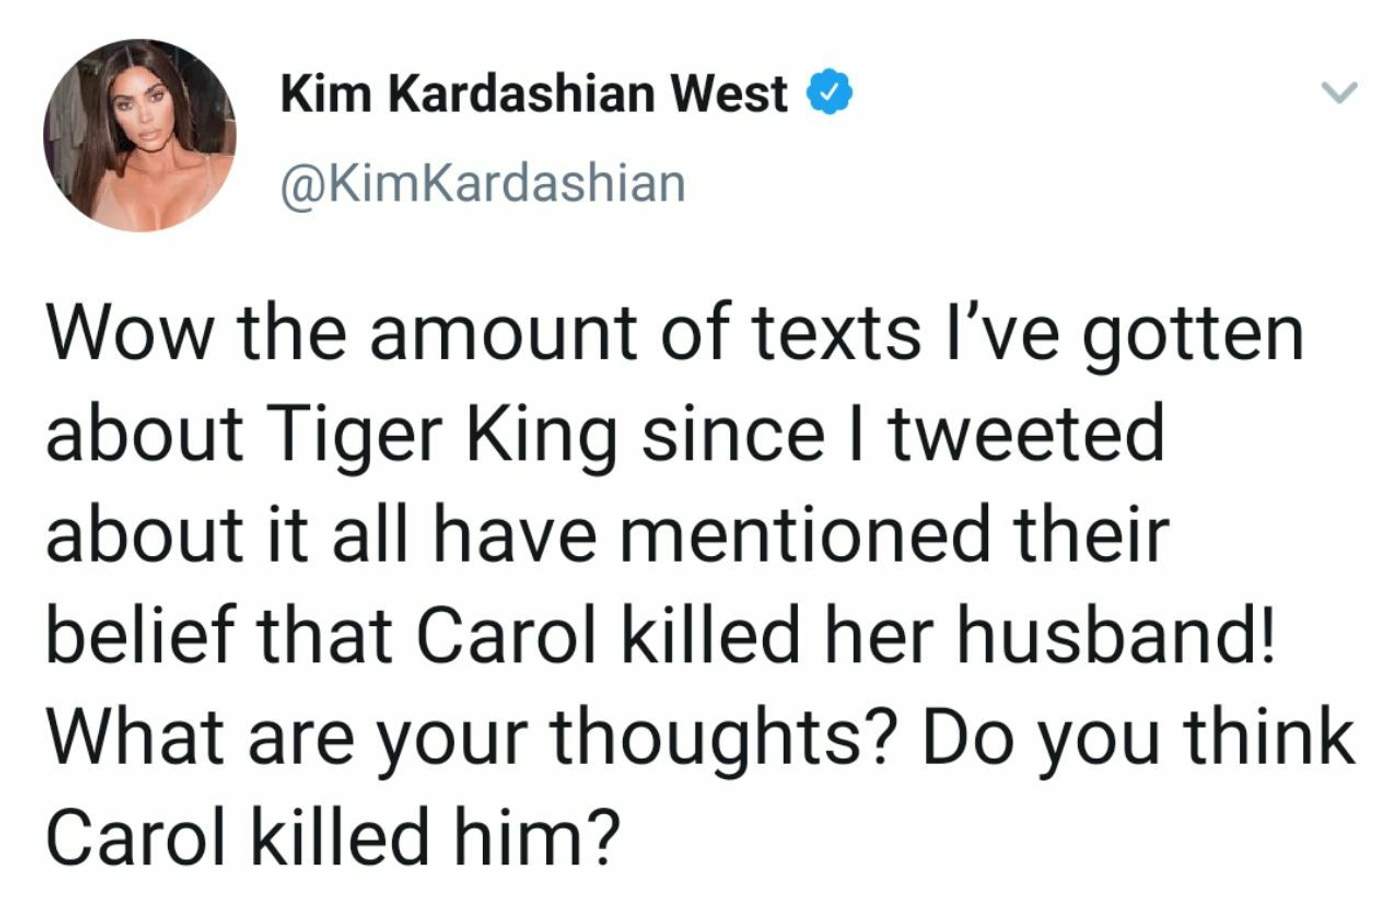Click "West" in the display name
This screenshot has height=912, width=1400.
pyautogui.click(x=729, y=94)
